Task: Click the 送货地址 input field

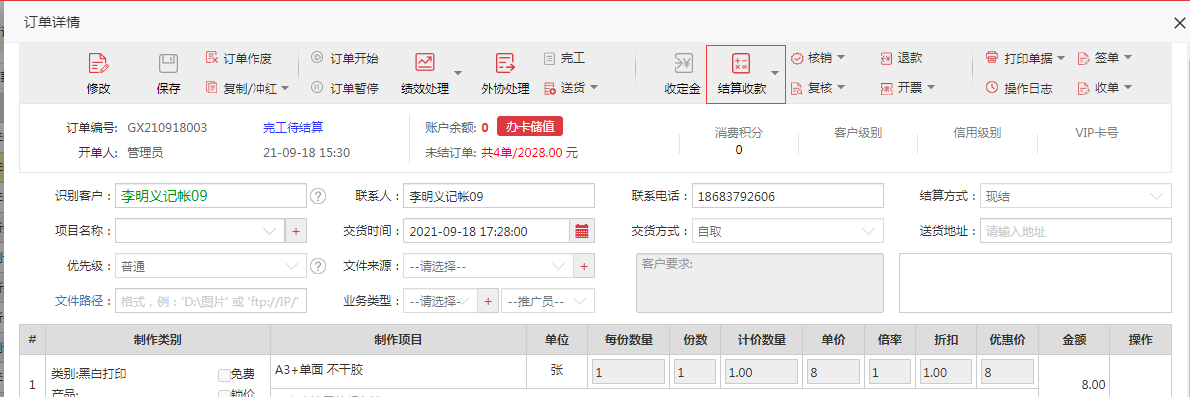Action: (1075, 231)
